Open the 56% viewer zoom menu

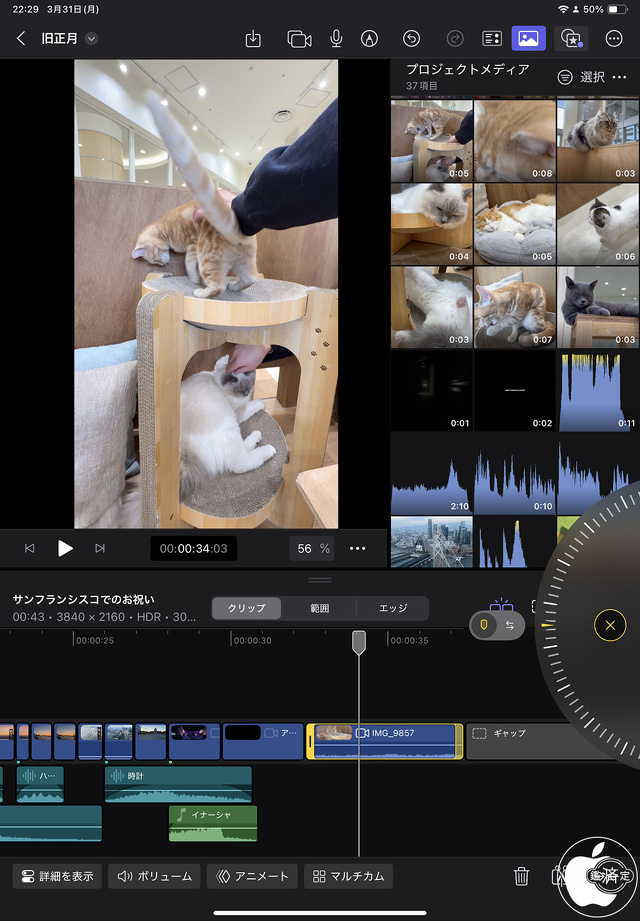pyautogui.click(x=312, y=548)
